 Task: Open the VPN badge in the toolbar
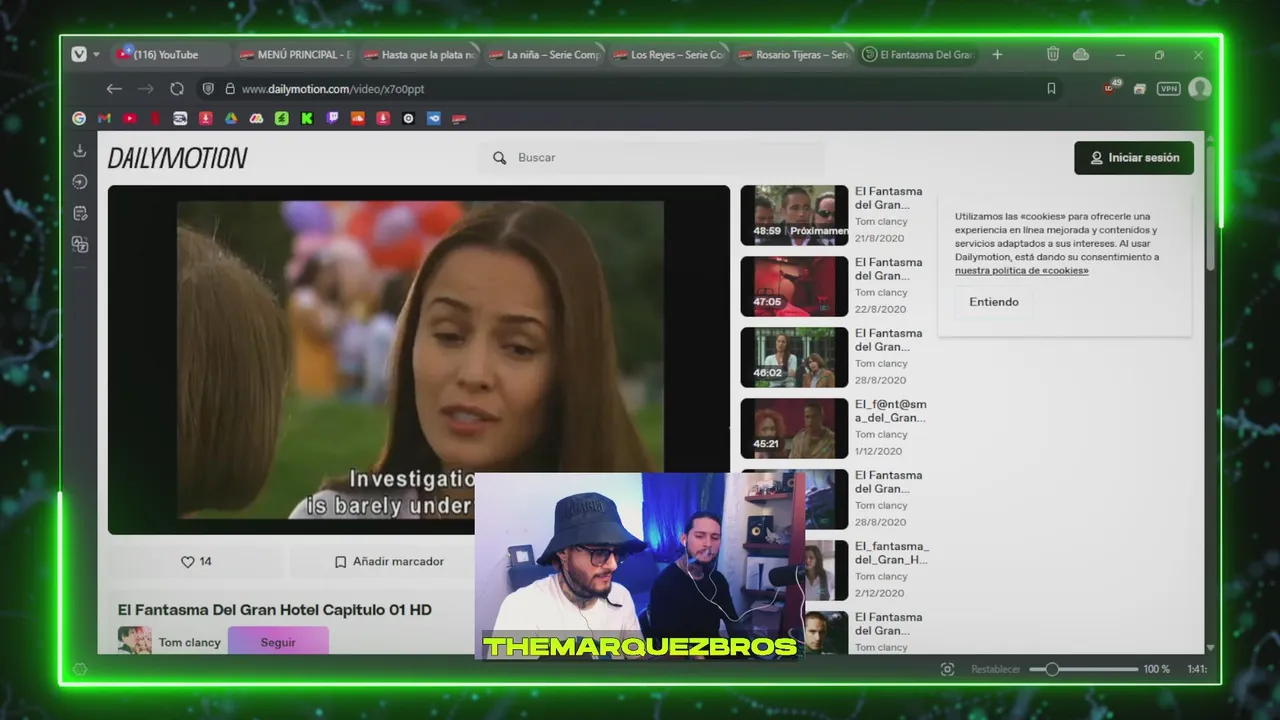pos(1168,89)
